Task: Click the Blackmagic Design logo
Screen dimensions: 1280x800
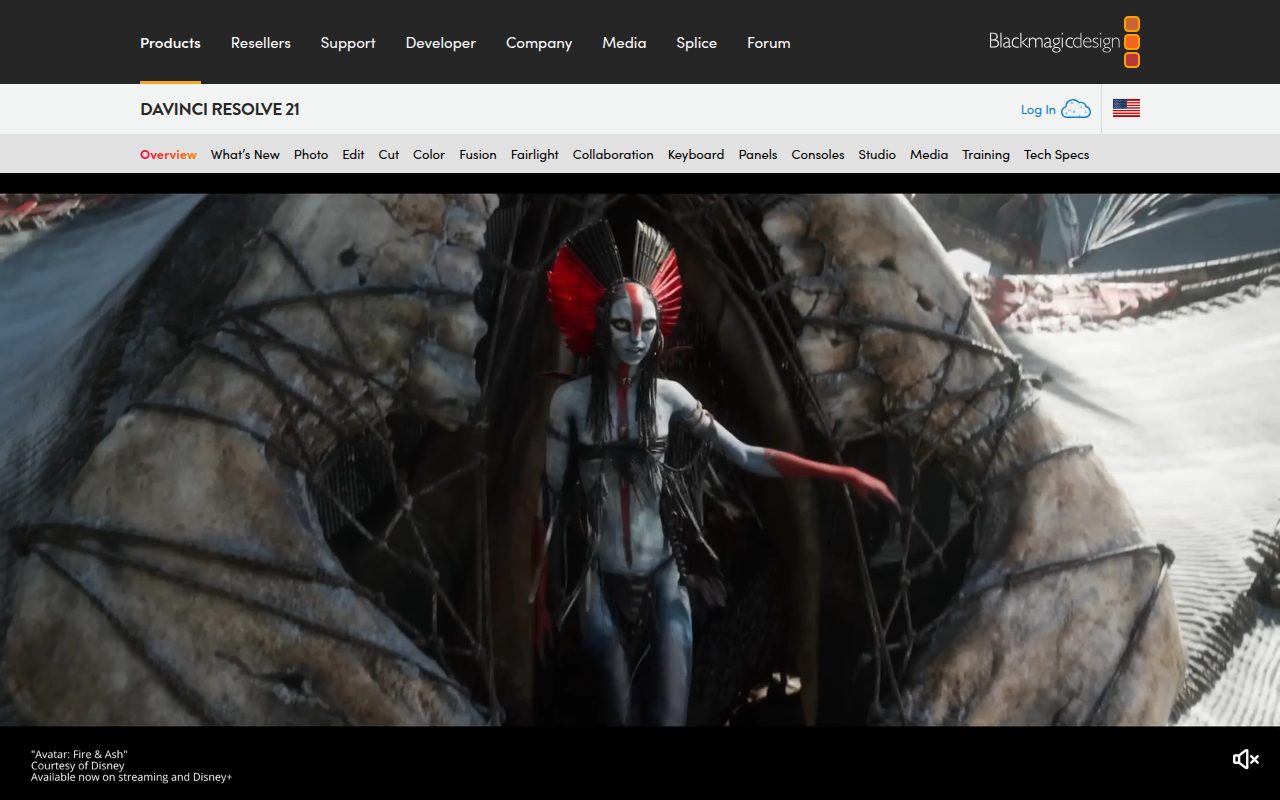Action: click(x=1064, y=42)
